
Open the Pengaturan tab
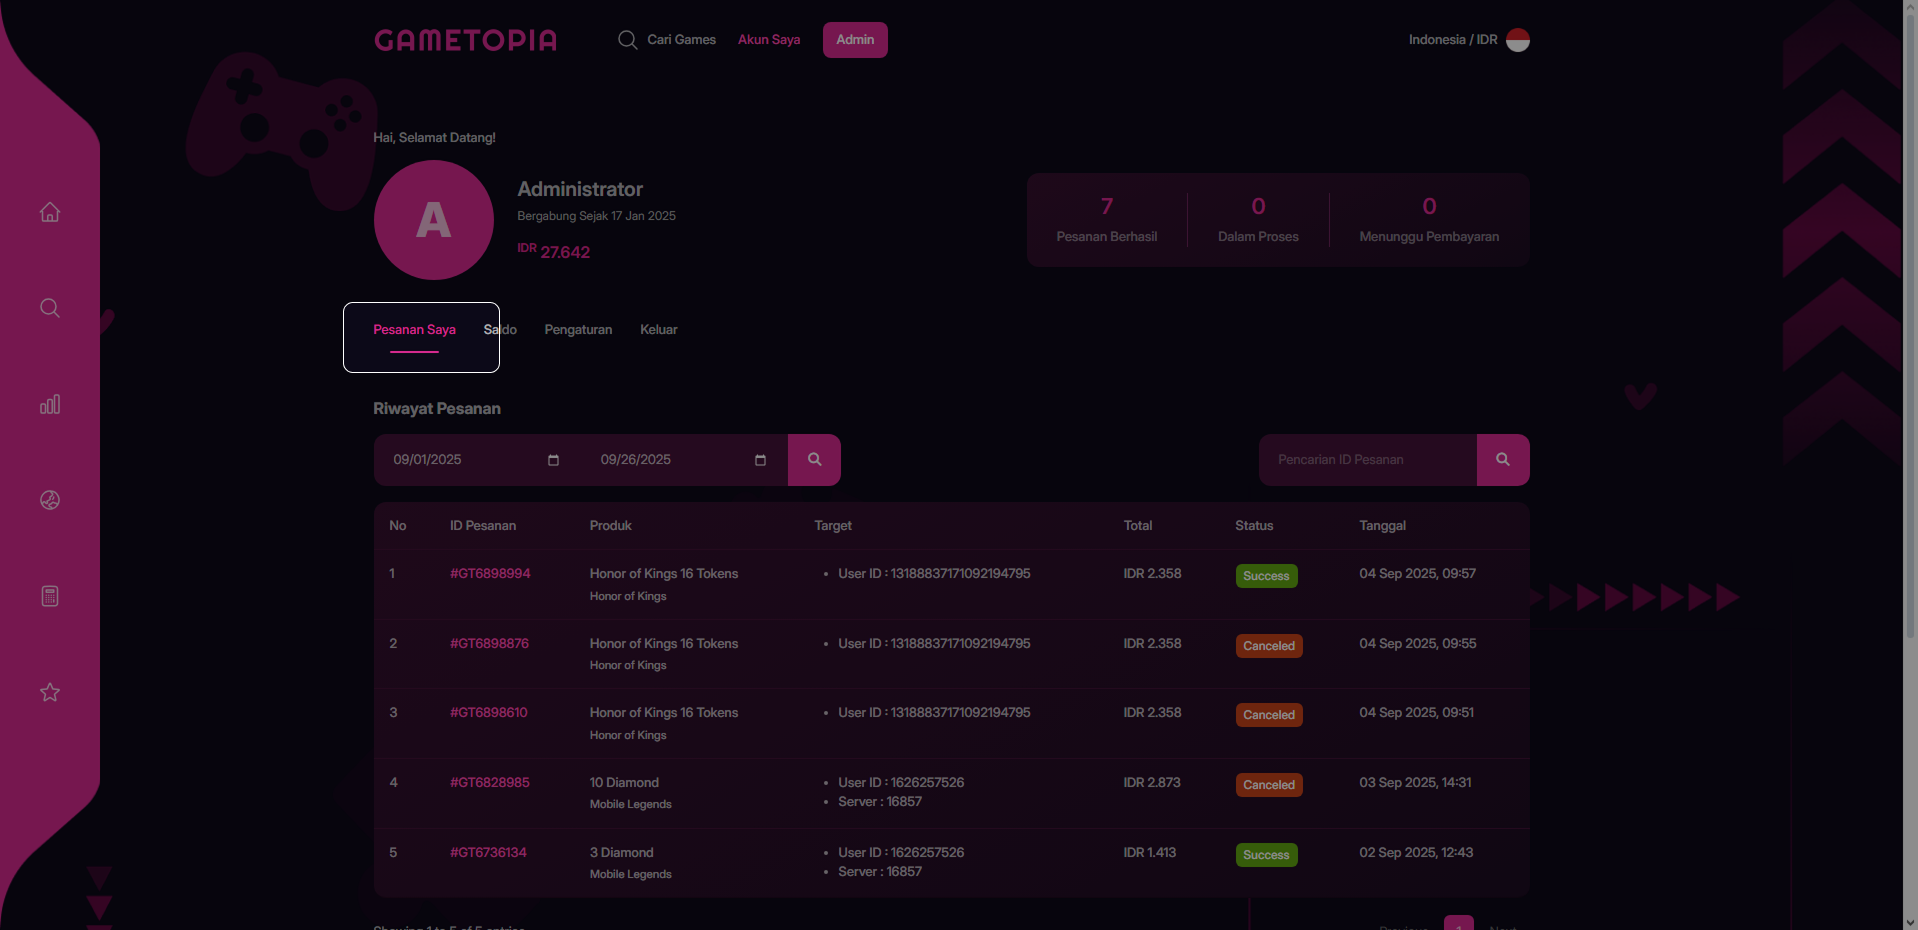tap(578, 330)
